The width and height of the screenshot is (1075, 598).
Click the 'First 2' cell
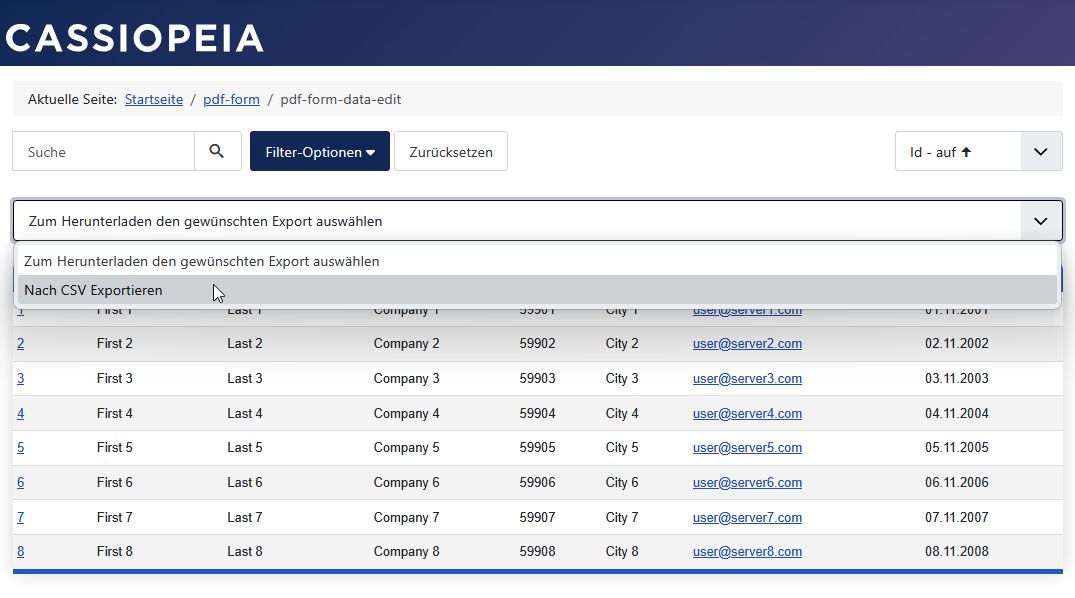coord(114,344)
